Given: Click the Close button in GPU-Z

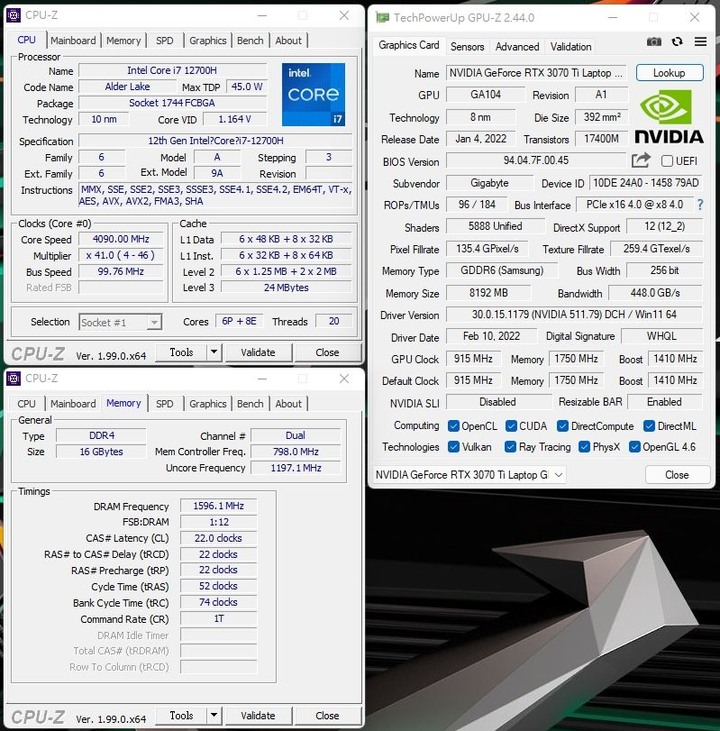Looking at the screenshot, I should (x=677, y=475).
